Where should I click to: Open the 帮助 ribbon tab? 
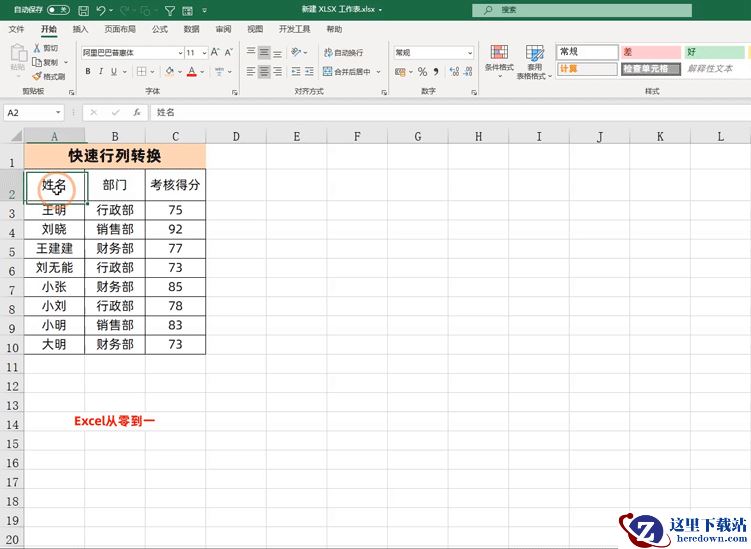[334, 29]
